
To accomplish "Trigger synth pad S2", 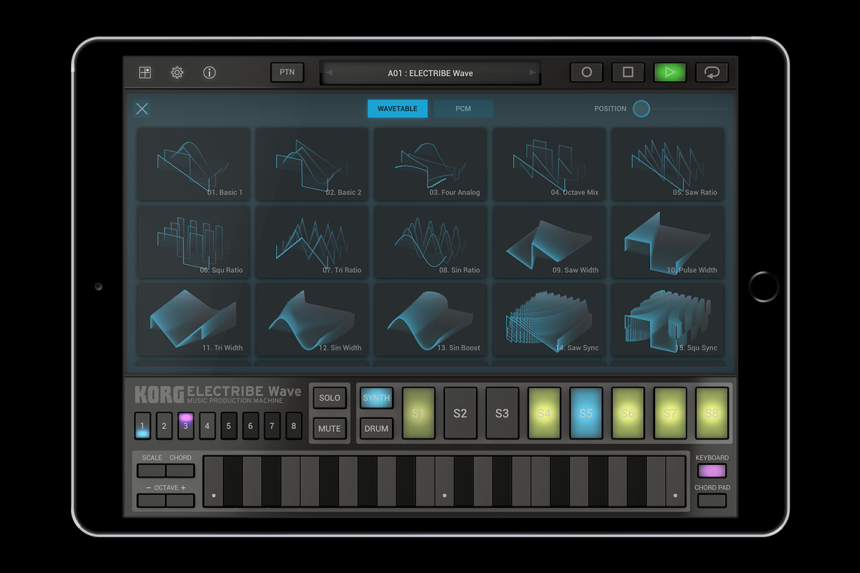I will pos(460,413).
